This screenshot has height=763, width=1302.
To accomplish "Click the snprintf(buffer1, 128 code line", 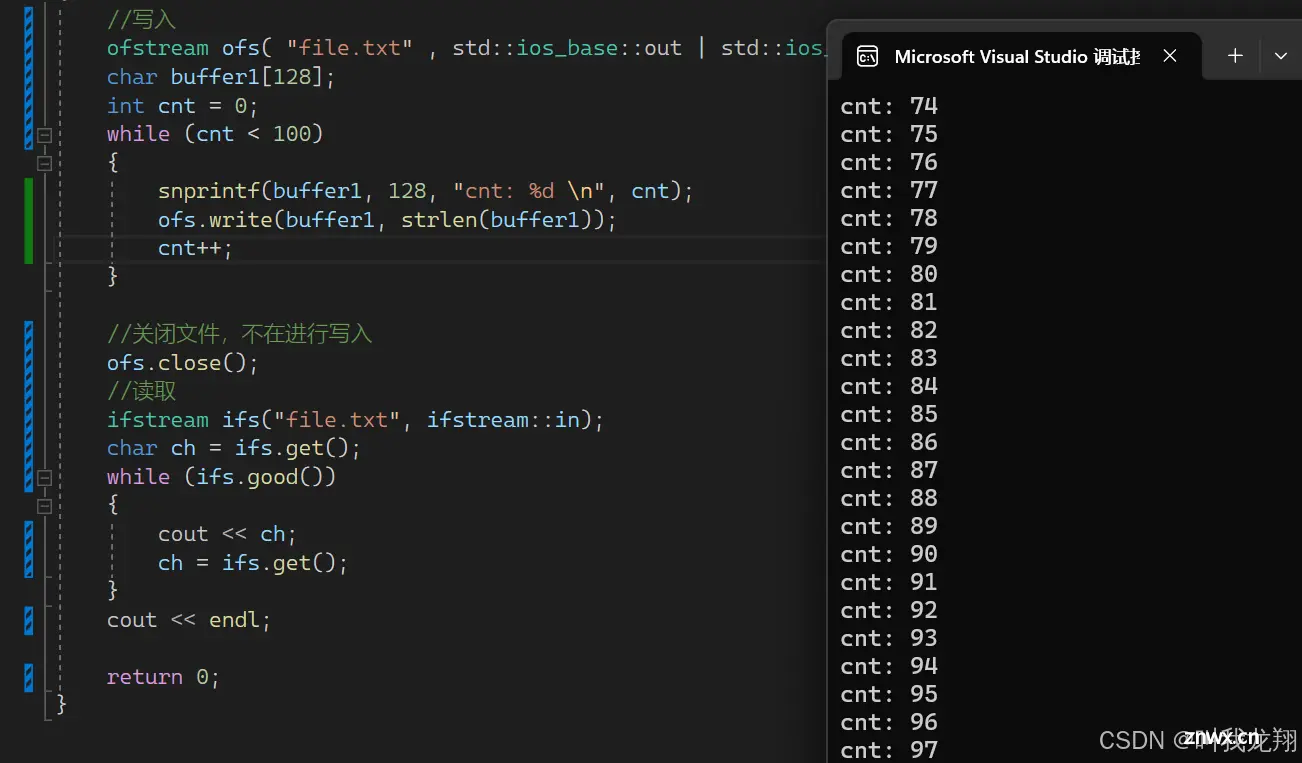I will tap(425, 191).
